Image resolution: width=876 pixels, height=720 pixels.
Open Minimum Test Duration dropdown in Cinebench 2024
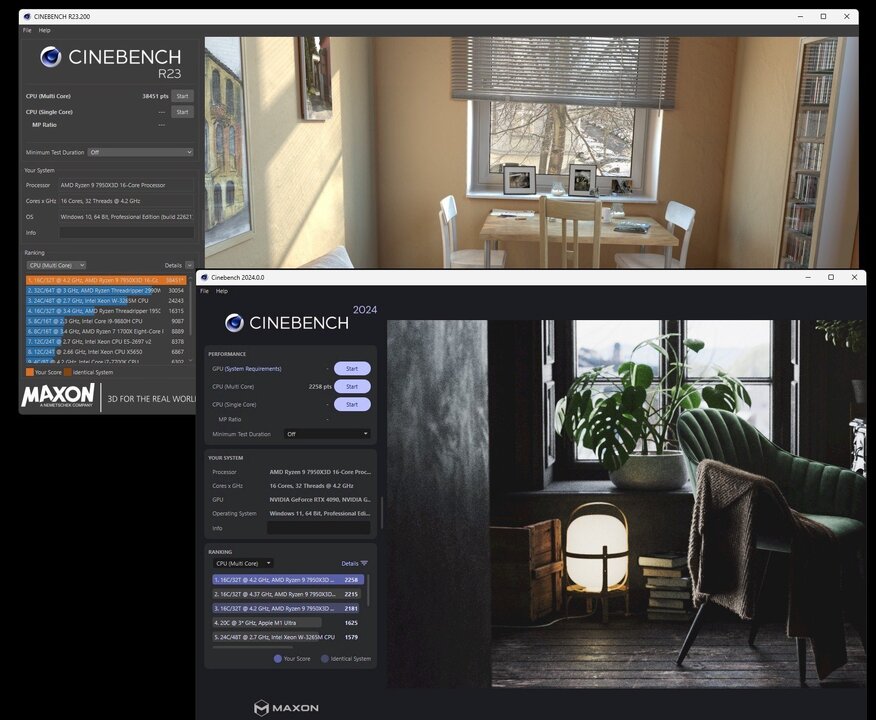click(327, 434)
